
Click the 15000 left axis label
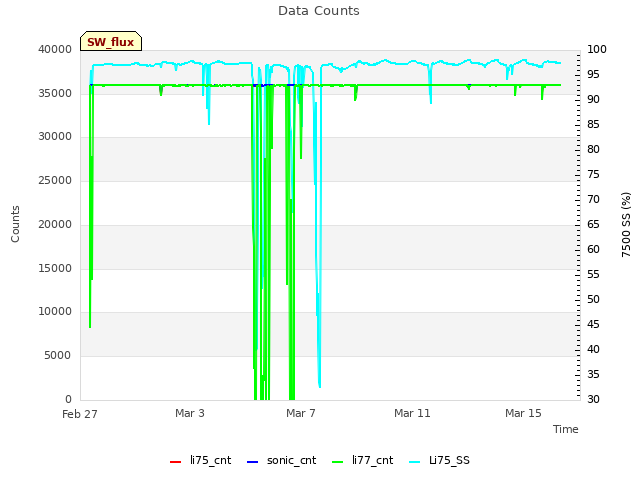tap(55, 268)
